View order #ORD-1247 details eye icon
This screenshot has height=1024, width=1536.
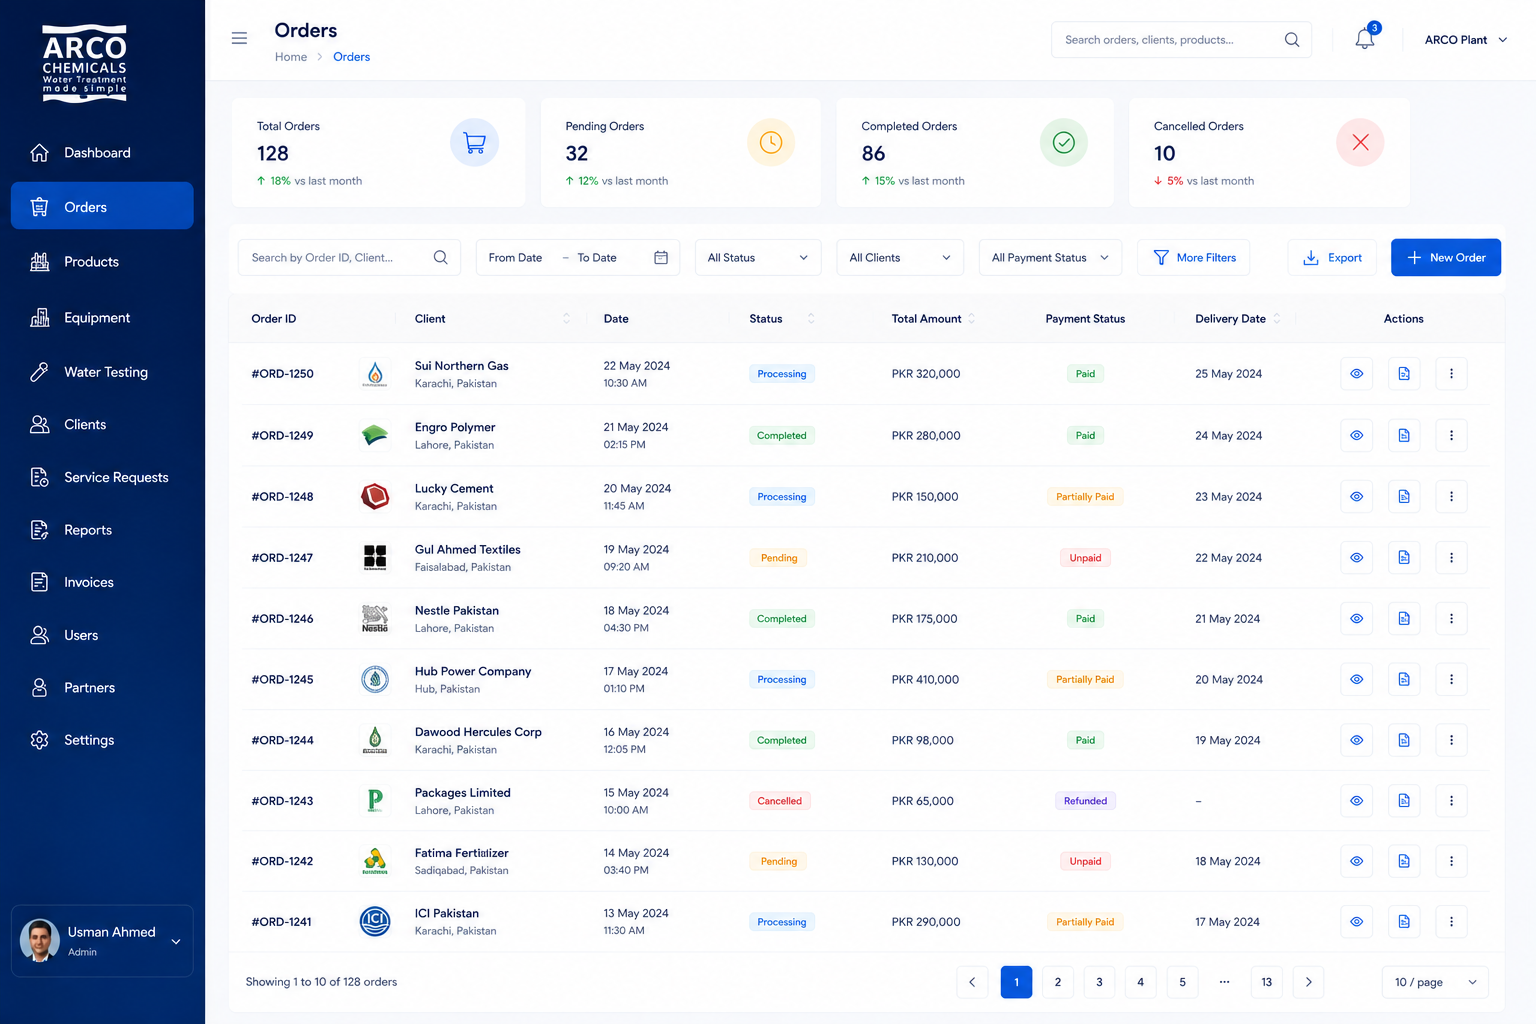coord(1357,558)
